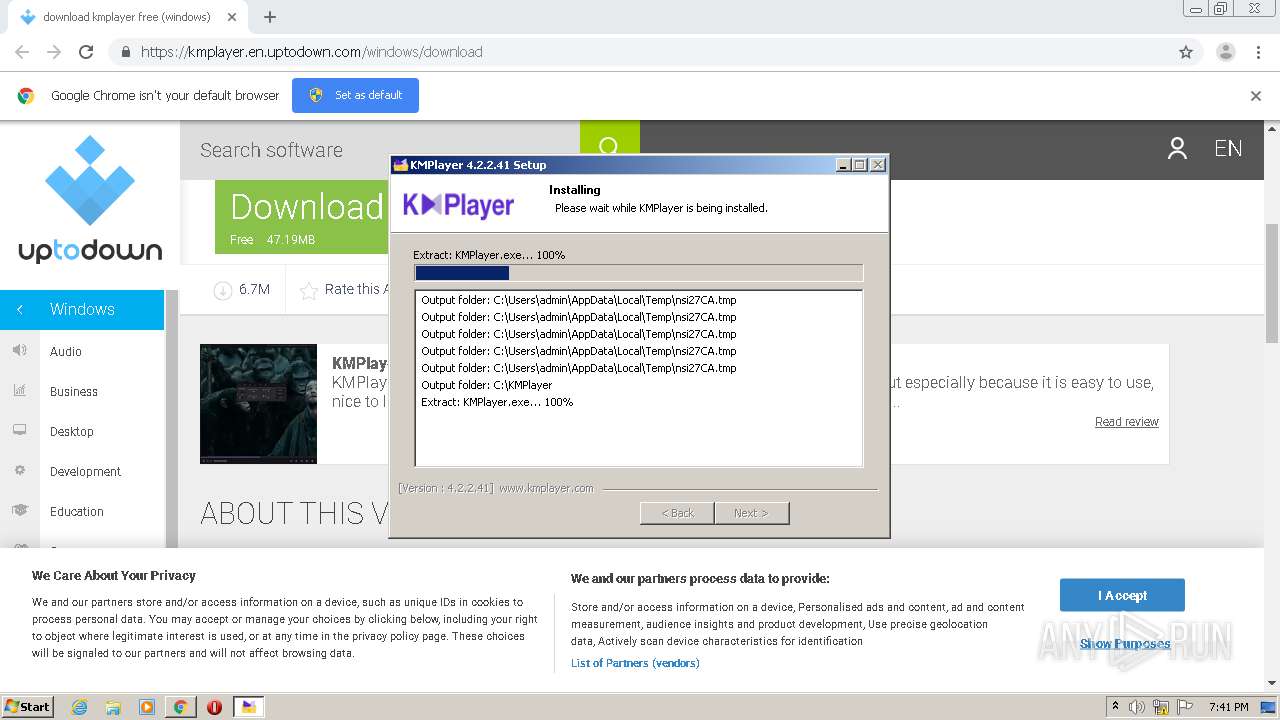Show hidden tray icons arrow
Viewport: 1280px width, 720px height.
1115,706
